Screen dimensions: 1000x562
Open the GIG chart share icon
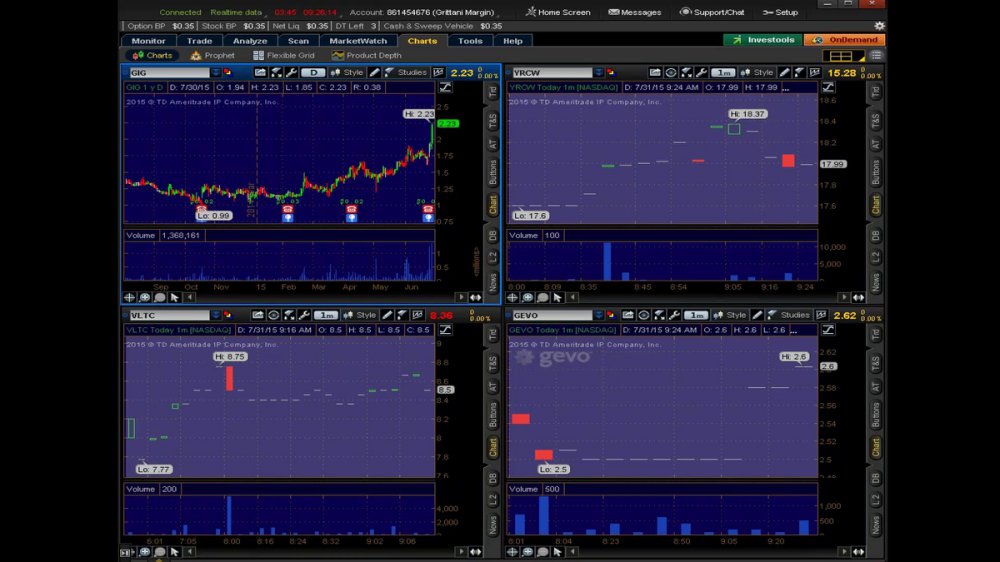click(260, 73)
